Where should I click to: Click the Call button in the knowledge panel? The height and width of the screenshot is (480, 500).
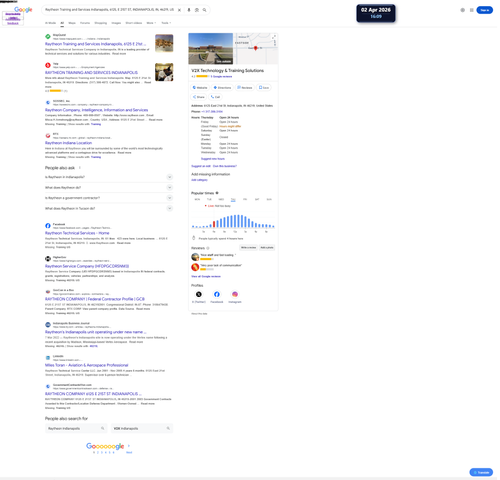pyautogui.click(x=215, y=97)
